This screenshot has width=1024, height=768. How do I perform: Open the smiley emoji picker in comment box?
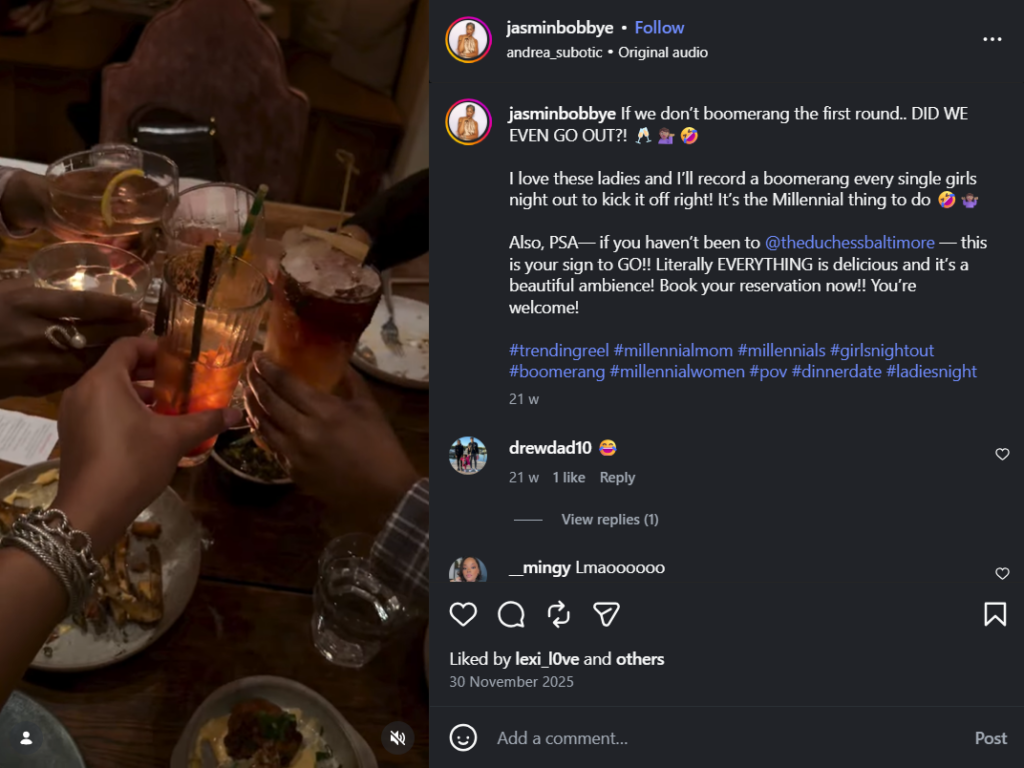[x=463, y=738]
